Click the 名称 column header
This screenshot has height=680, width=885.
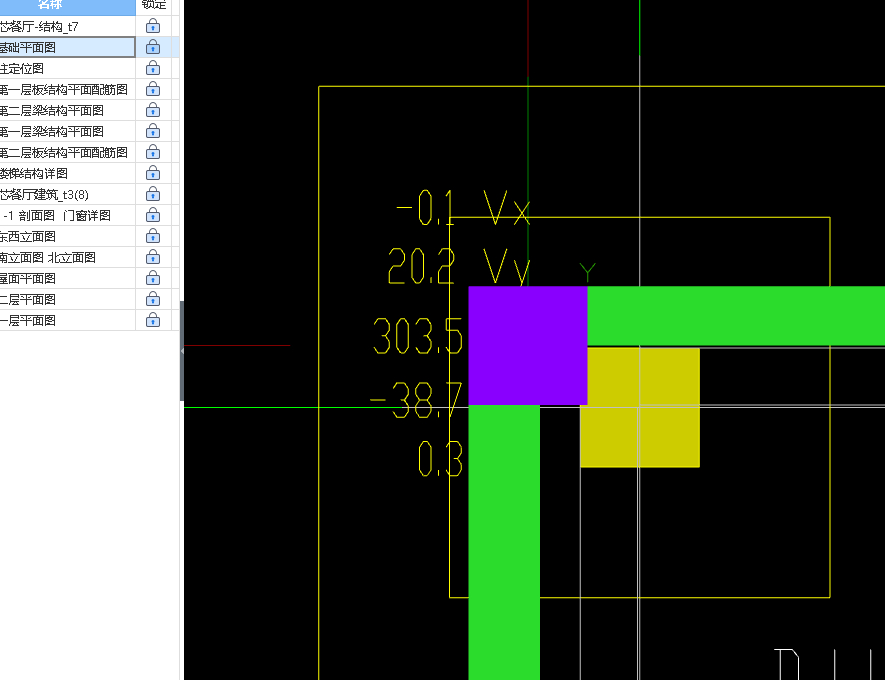coord(67,6)
